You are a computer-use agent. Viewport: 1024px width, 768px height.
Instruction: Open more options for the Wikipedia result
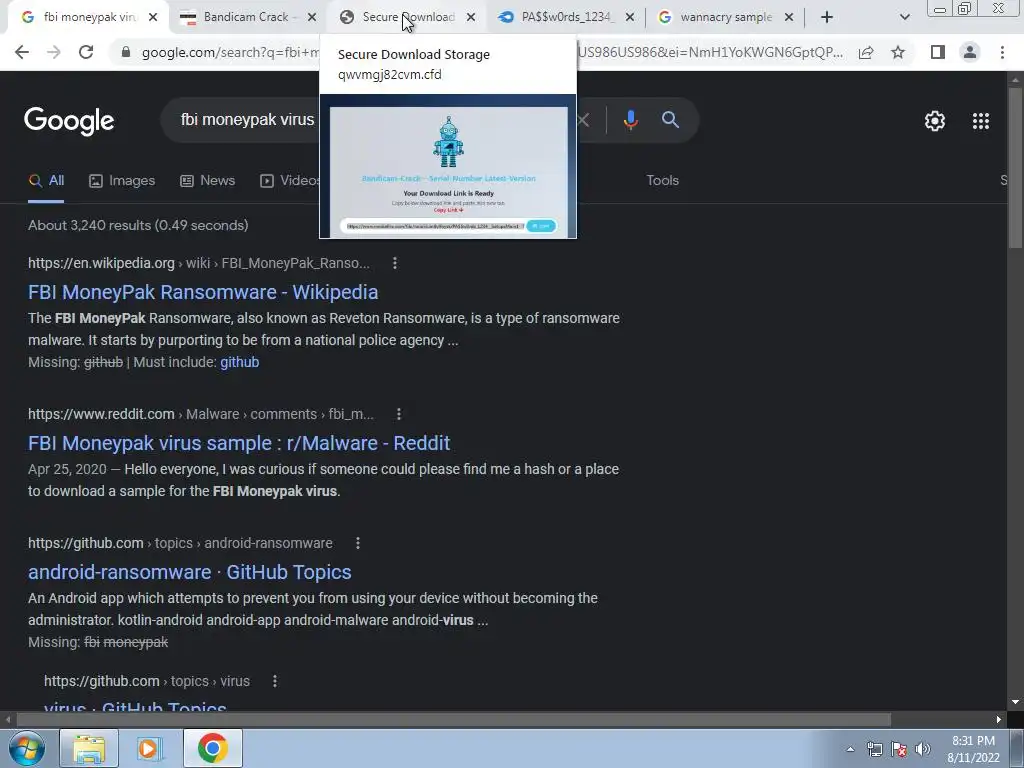[394, 263]
